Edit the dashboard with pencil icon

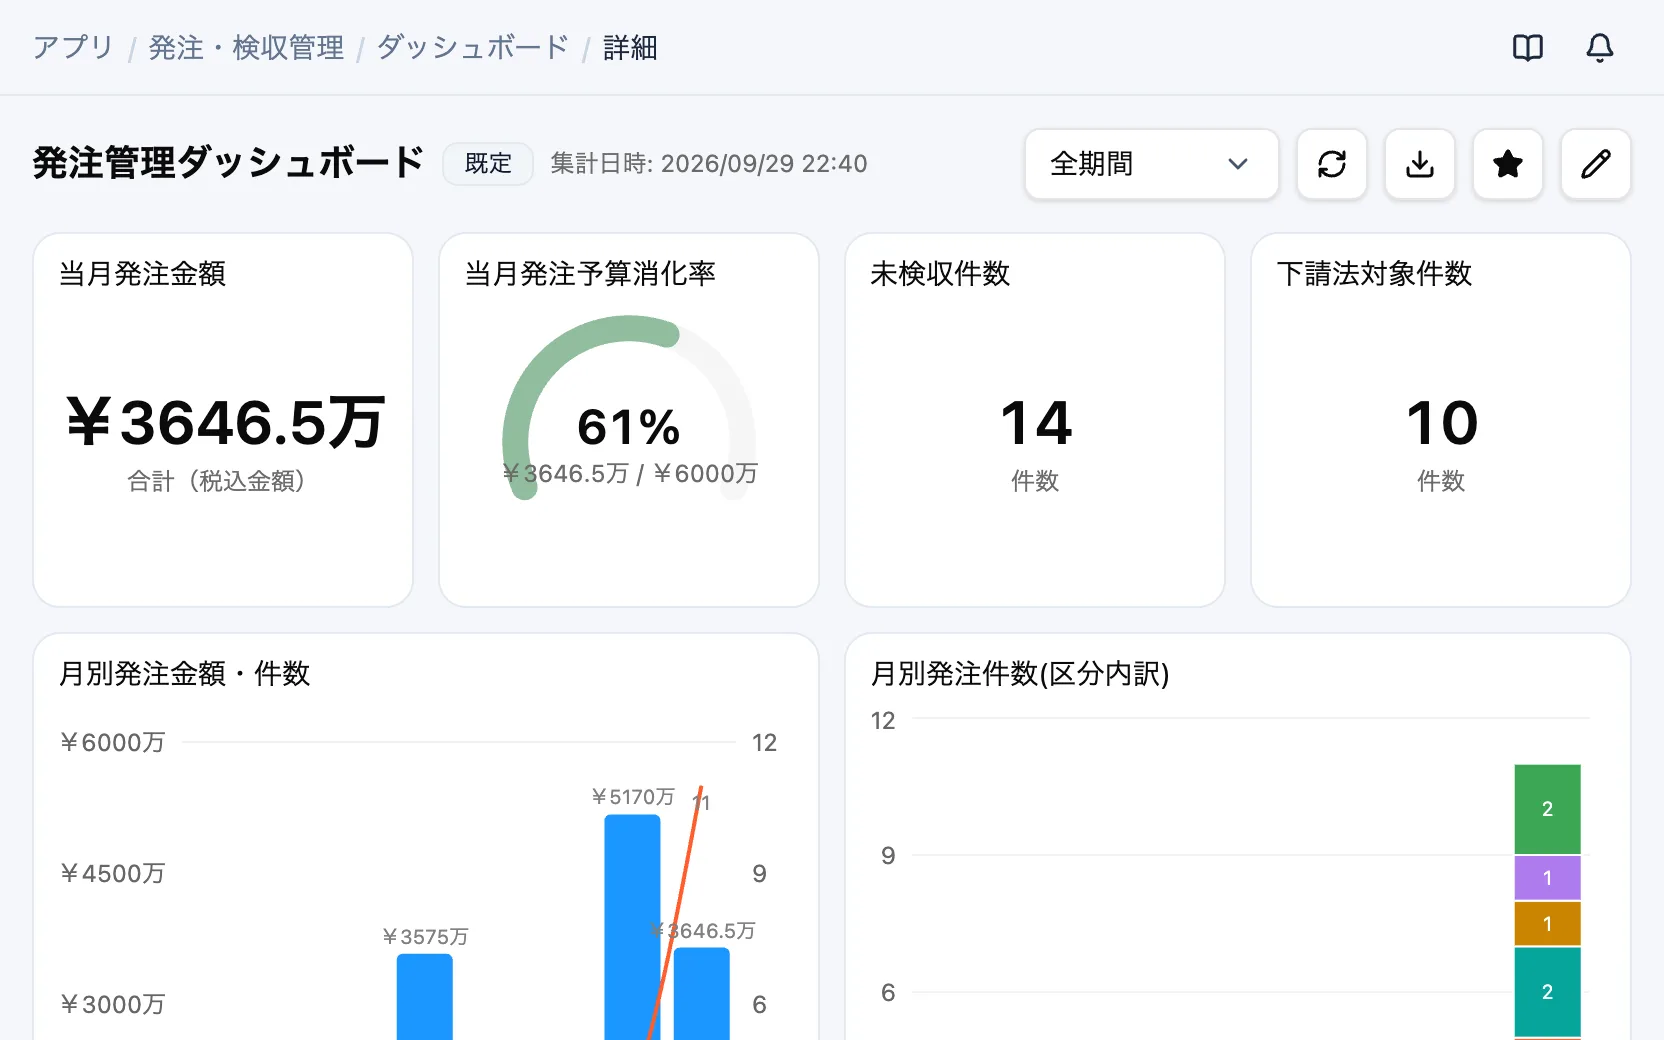coord(1596,164)
